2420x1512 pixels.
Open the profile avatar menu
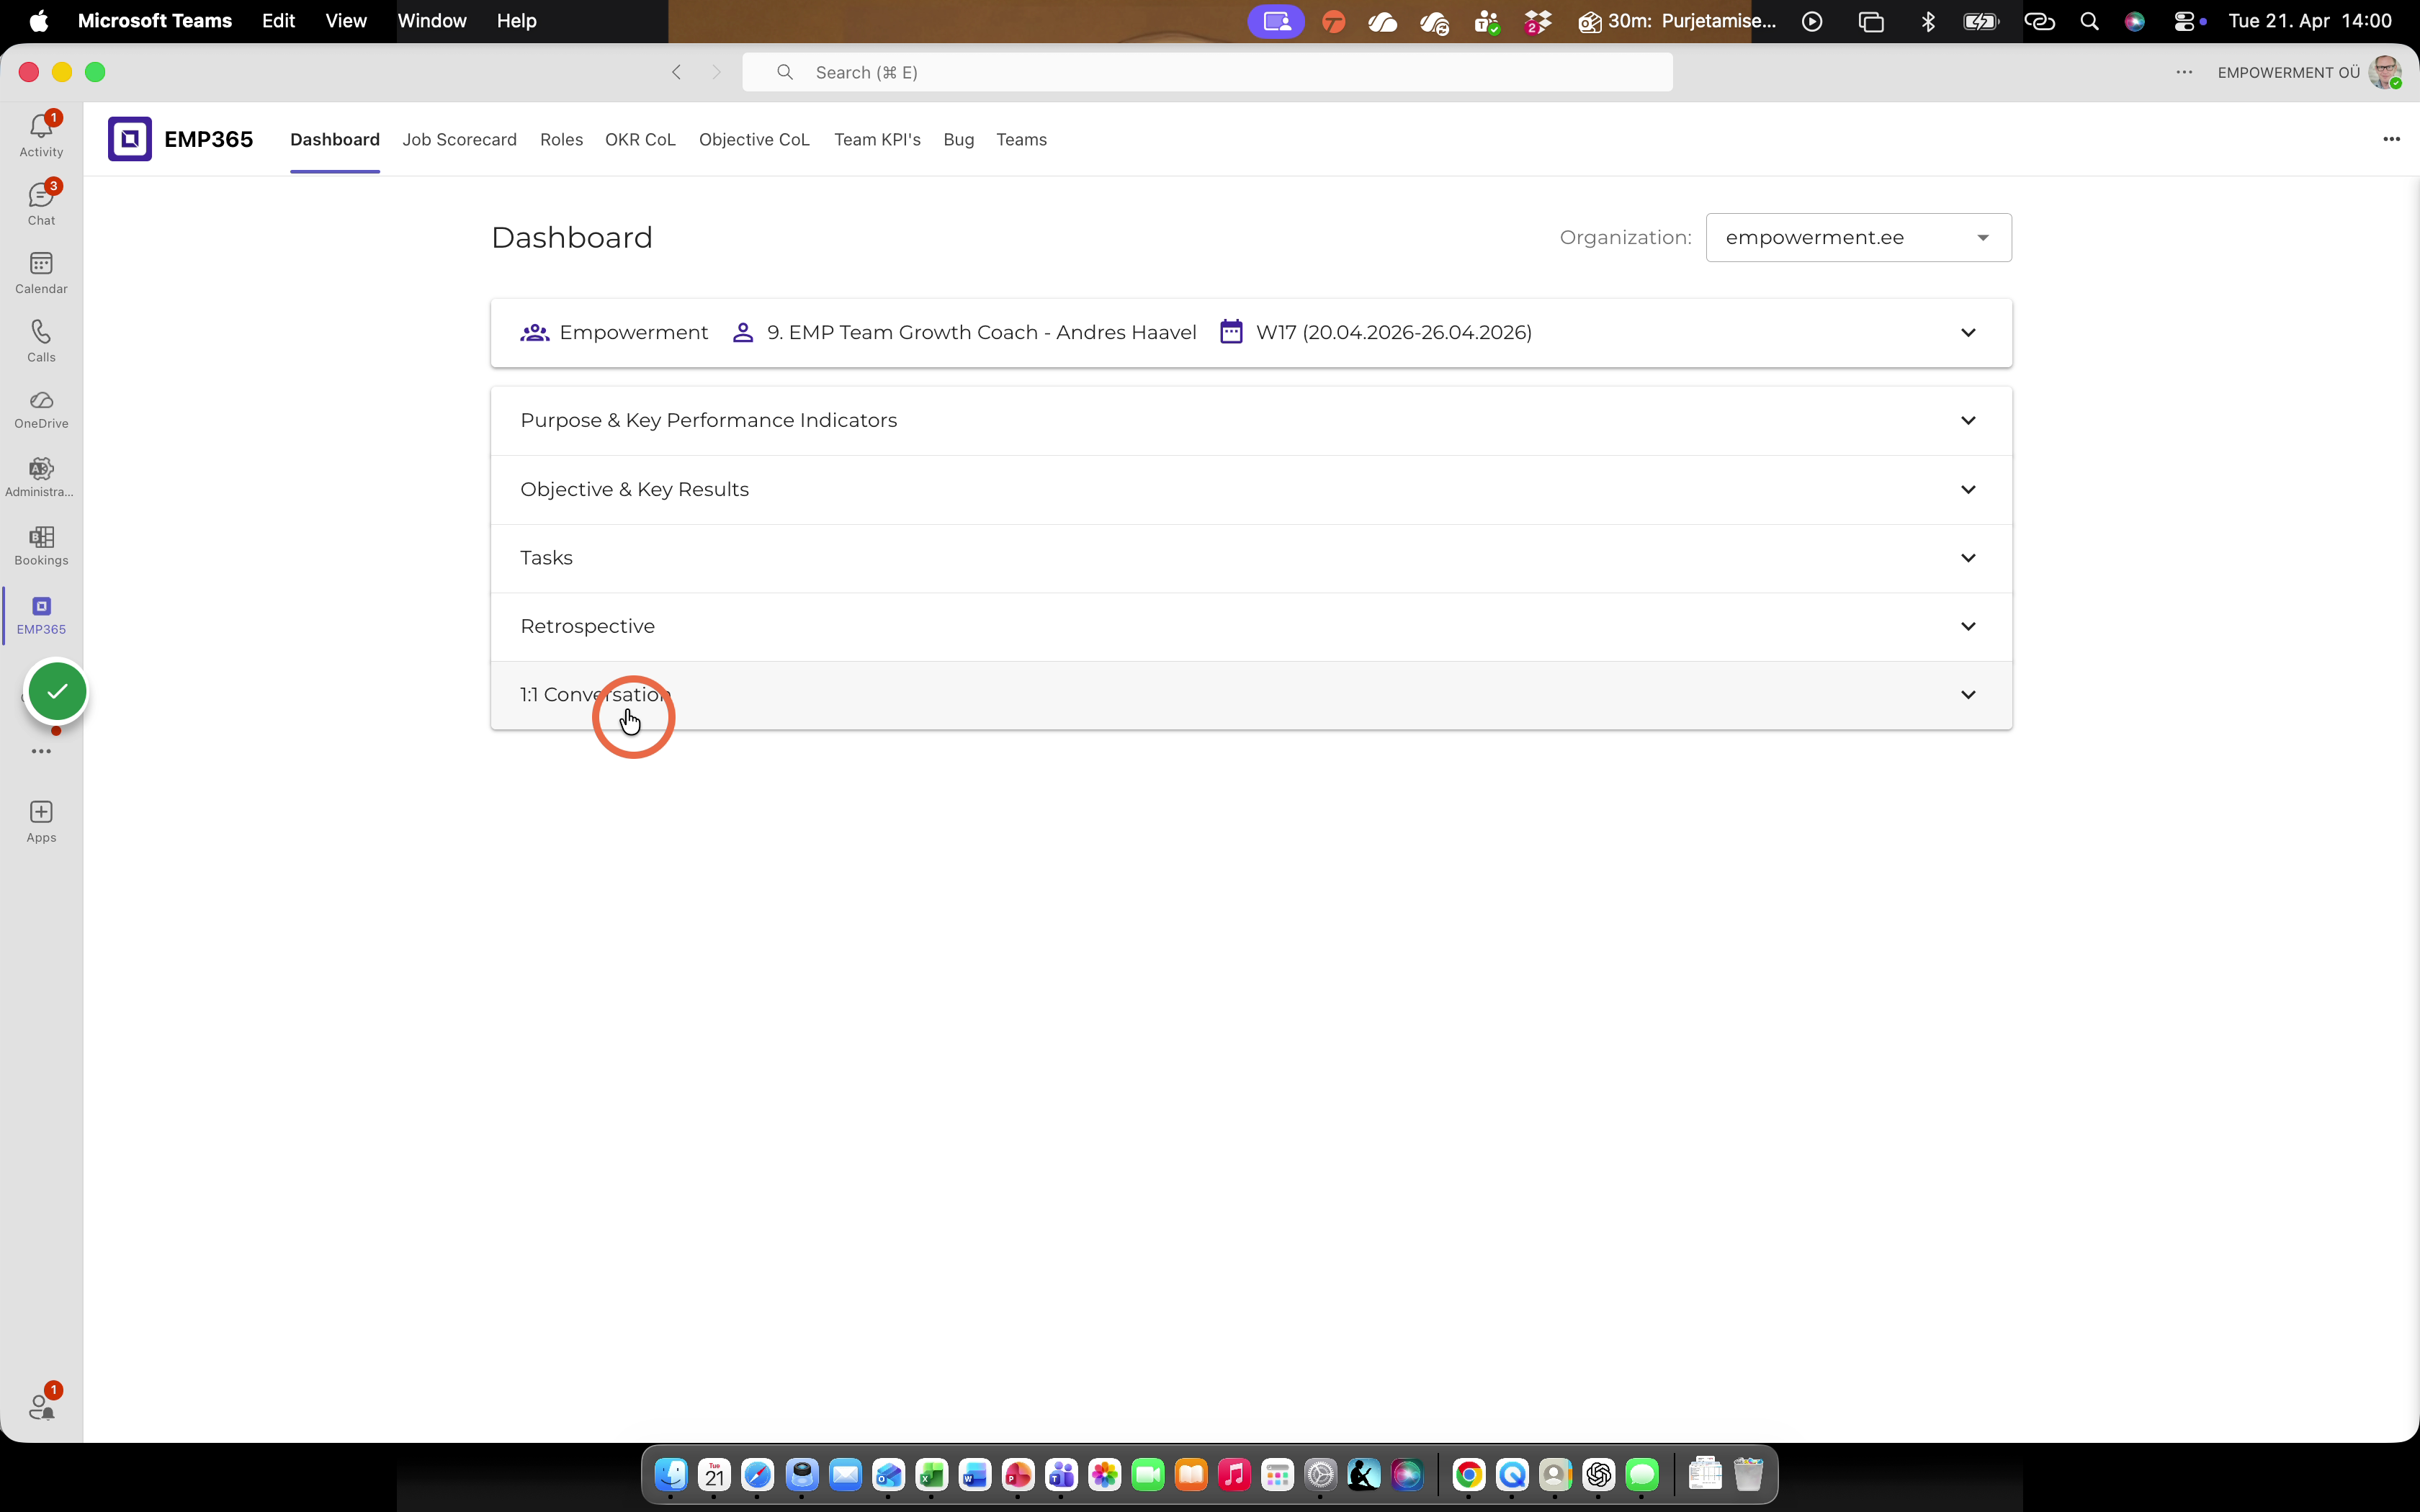(2385, 72)
